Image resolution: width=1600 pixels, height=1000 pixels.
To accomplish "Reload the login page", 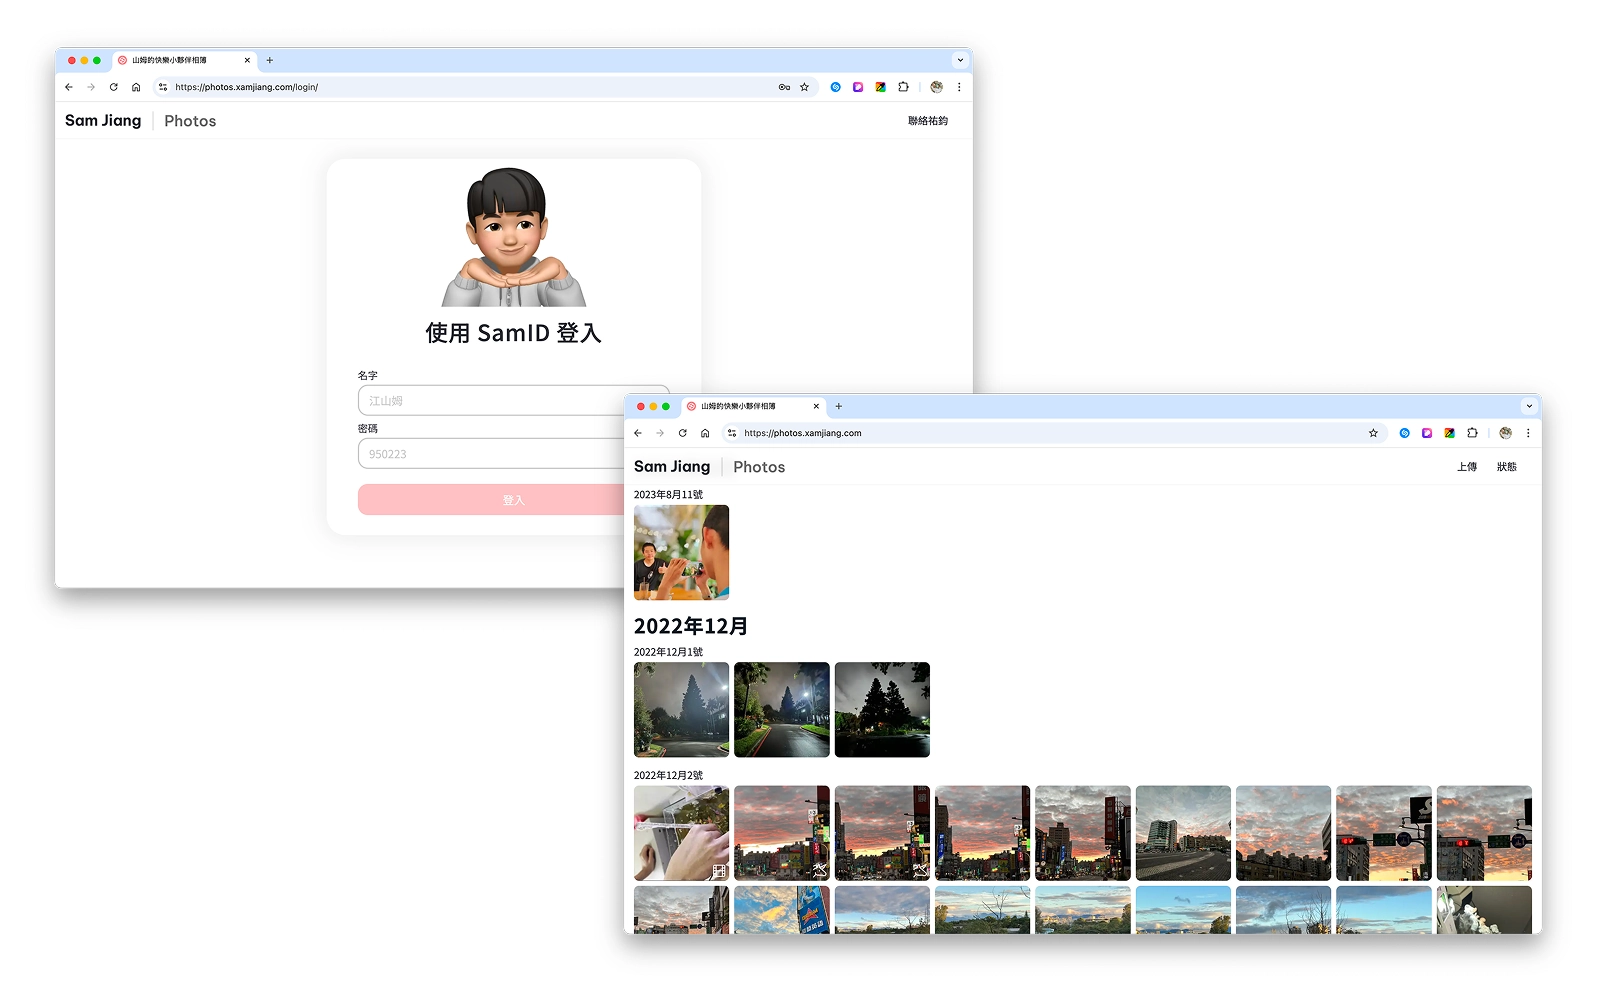I will point(114,87).
